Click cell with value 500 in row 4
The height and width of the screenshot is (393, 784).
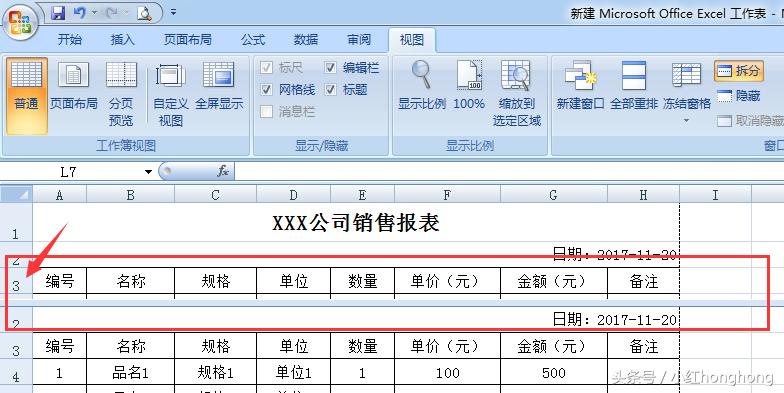554,372
